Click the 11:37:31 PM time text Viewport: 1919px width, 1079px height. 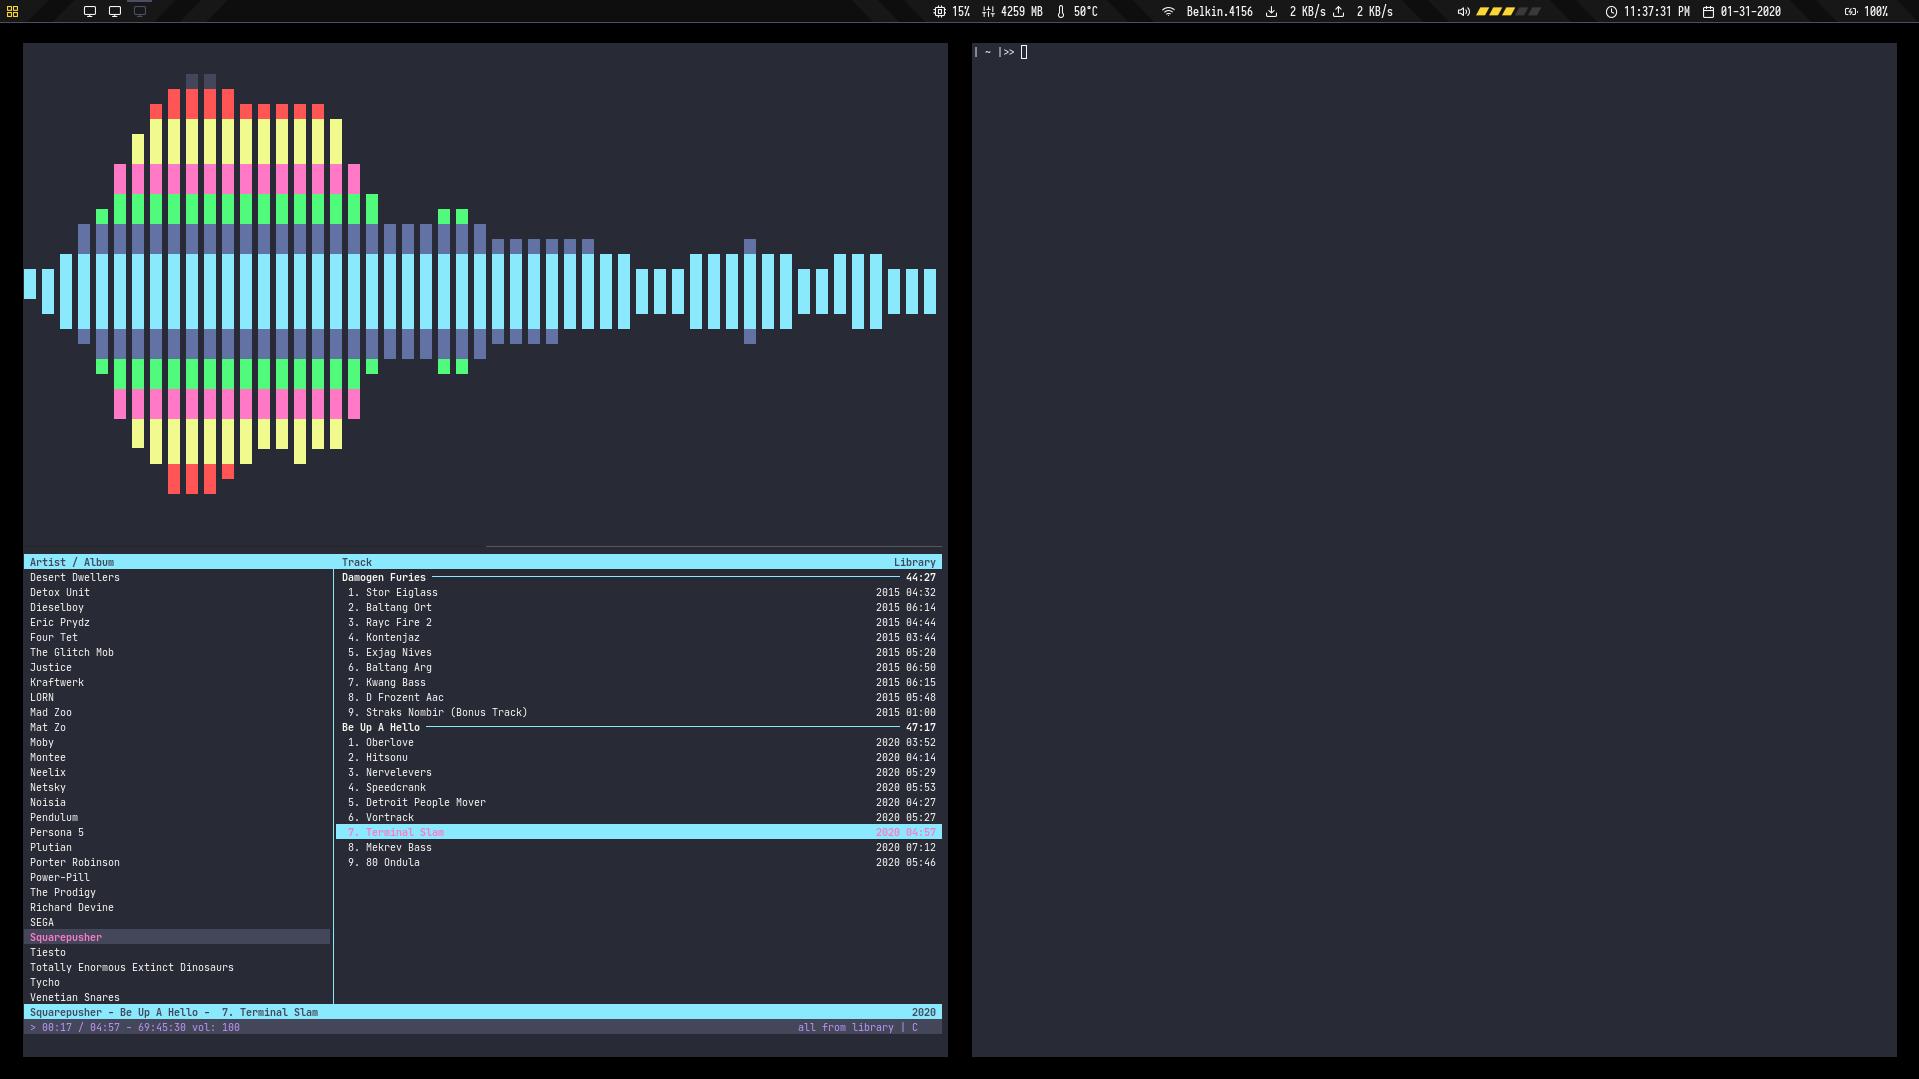pyautogui.click(x=1657, y=12)
